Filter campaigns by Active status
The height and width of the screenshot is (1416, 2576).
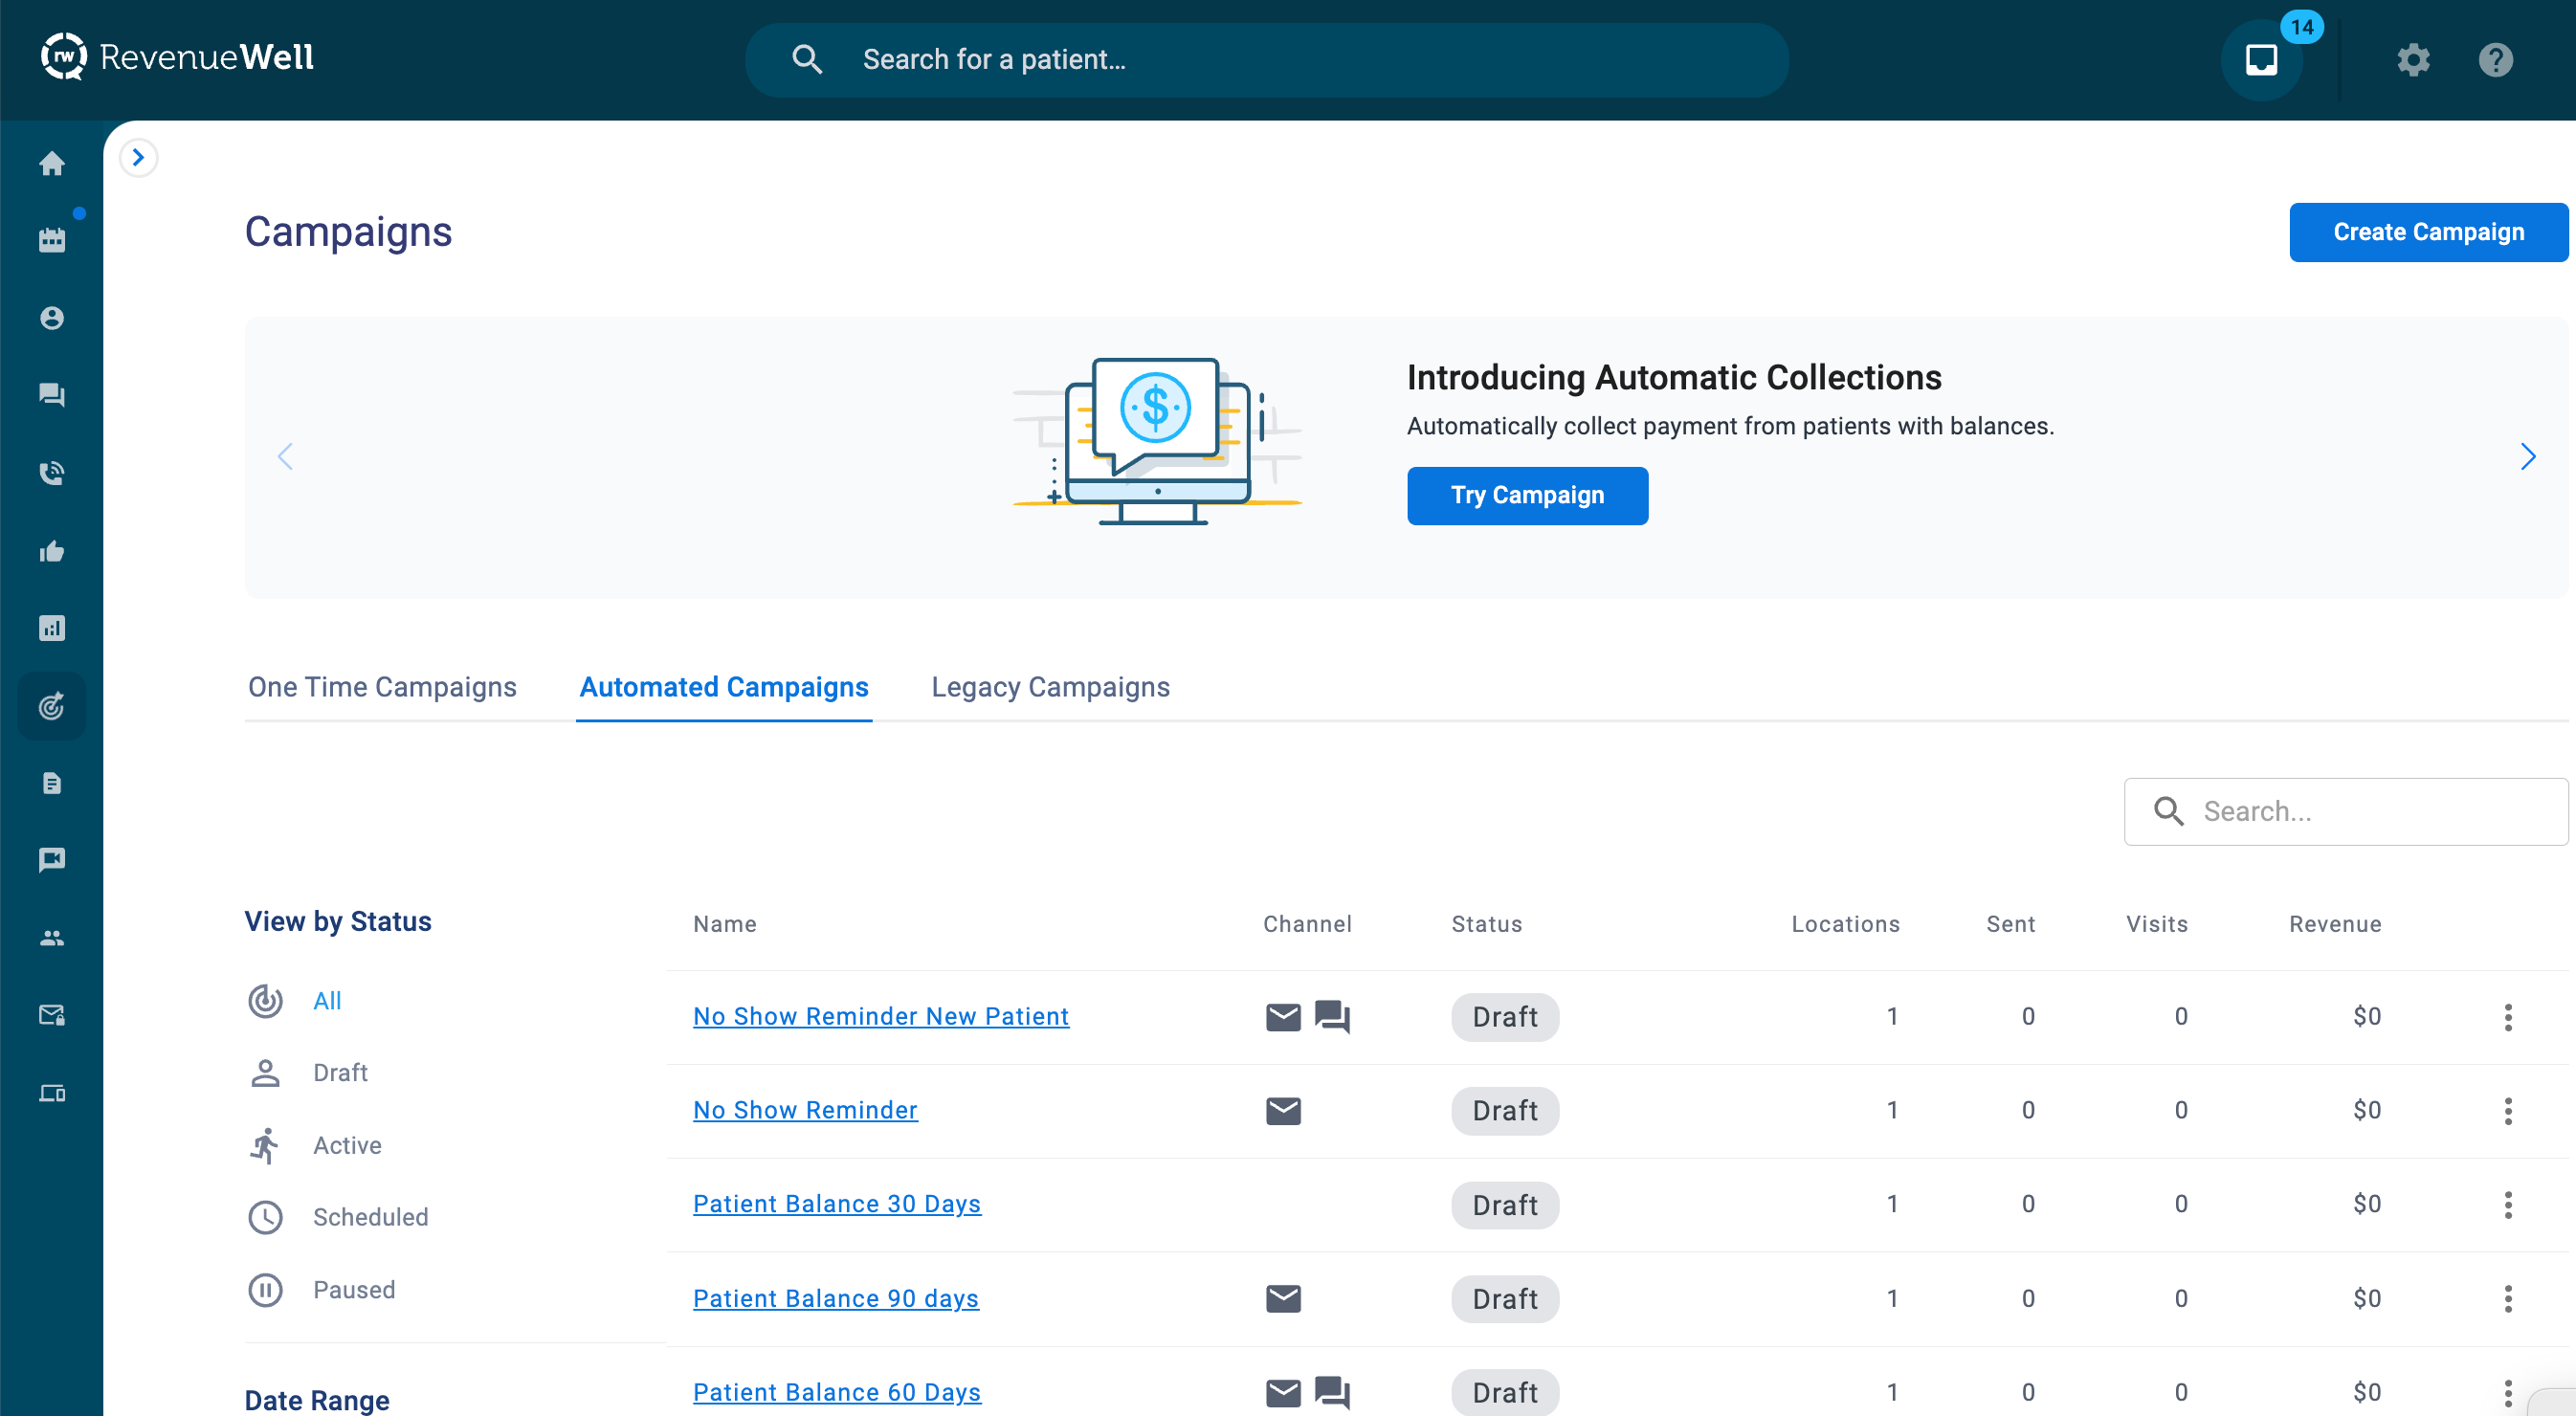(346, 1145)
